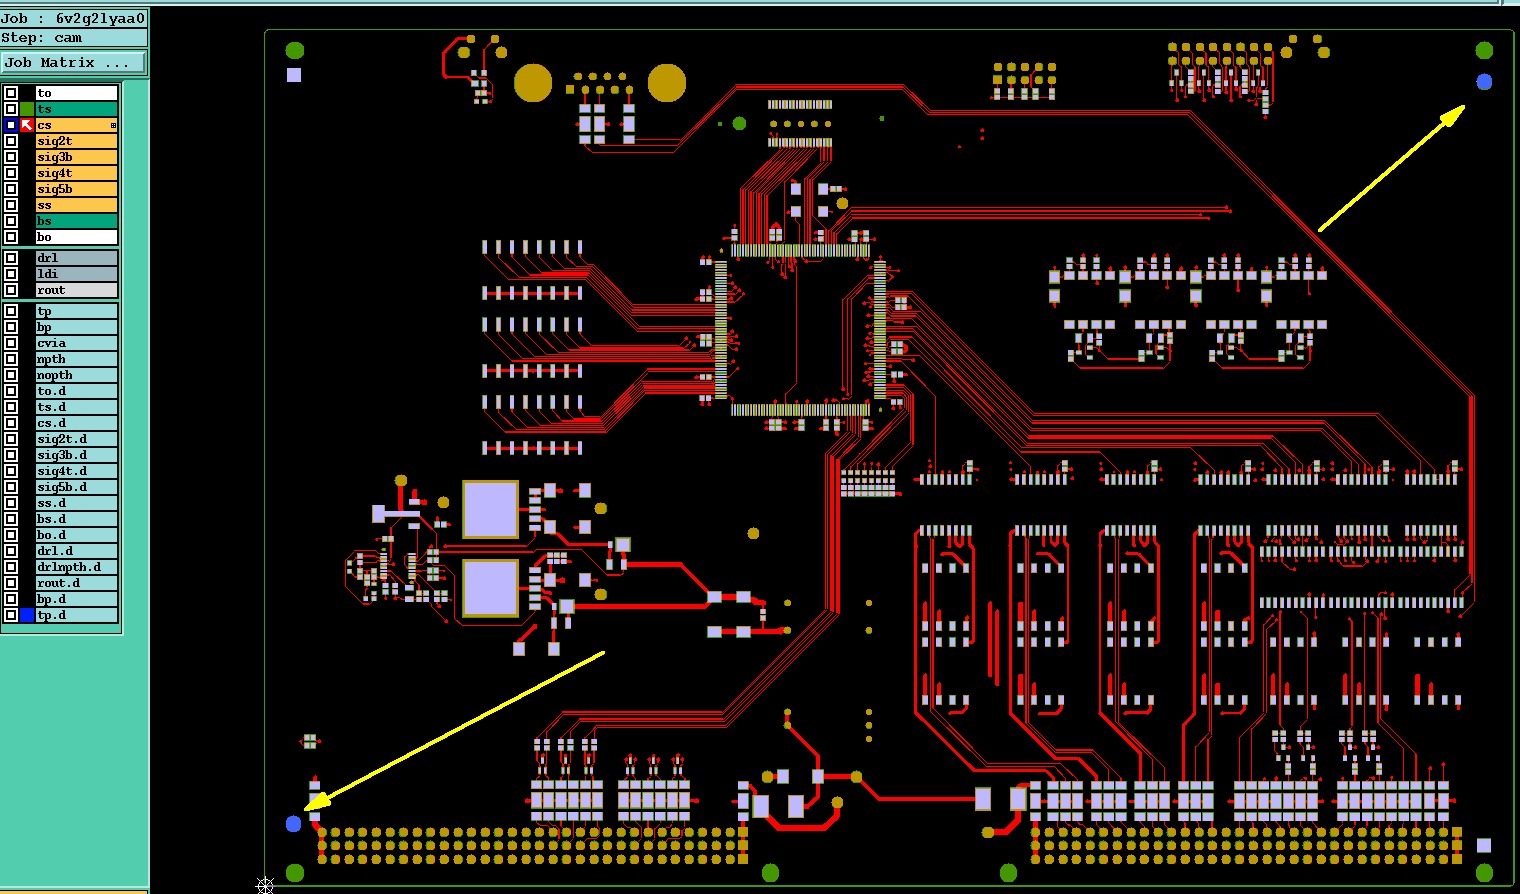Choose the 'rout.d' layer name
1520x894 pixels.
click(77, 583)
